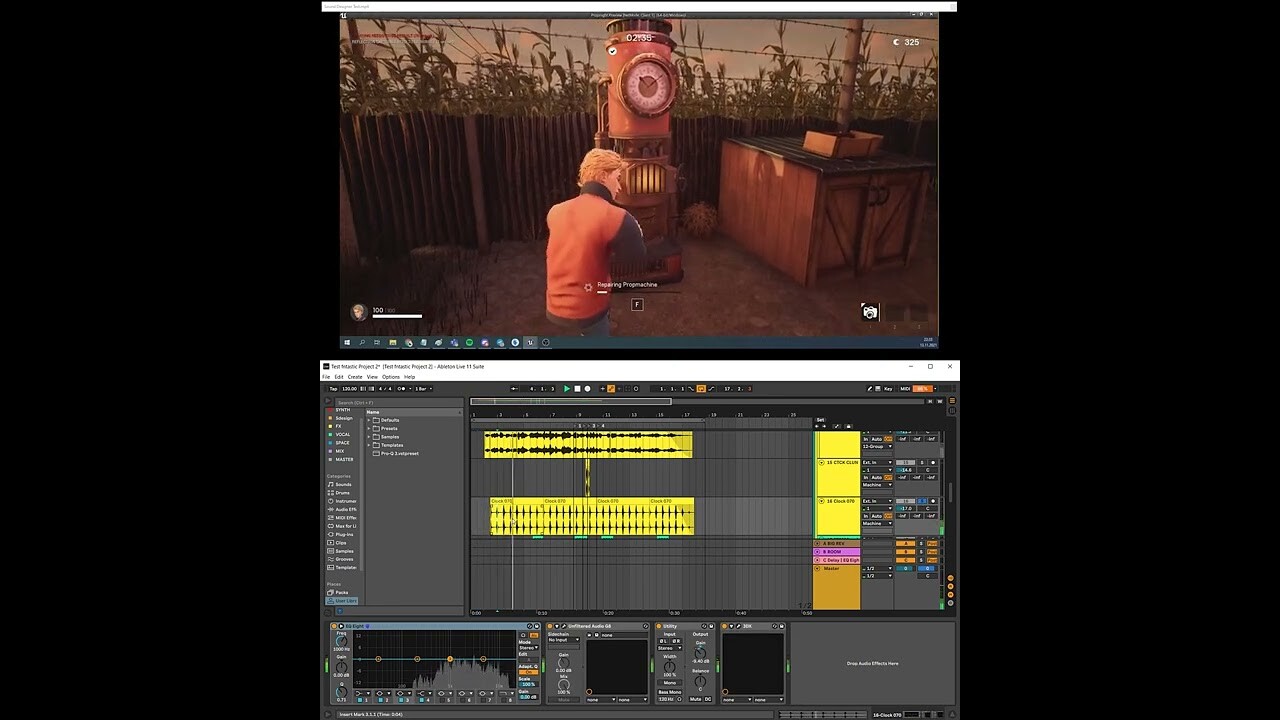Enable Draw Mode with the pencil icon
This screenshot has width=1280, height=720.
(x=869, y=389)
